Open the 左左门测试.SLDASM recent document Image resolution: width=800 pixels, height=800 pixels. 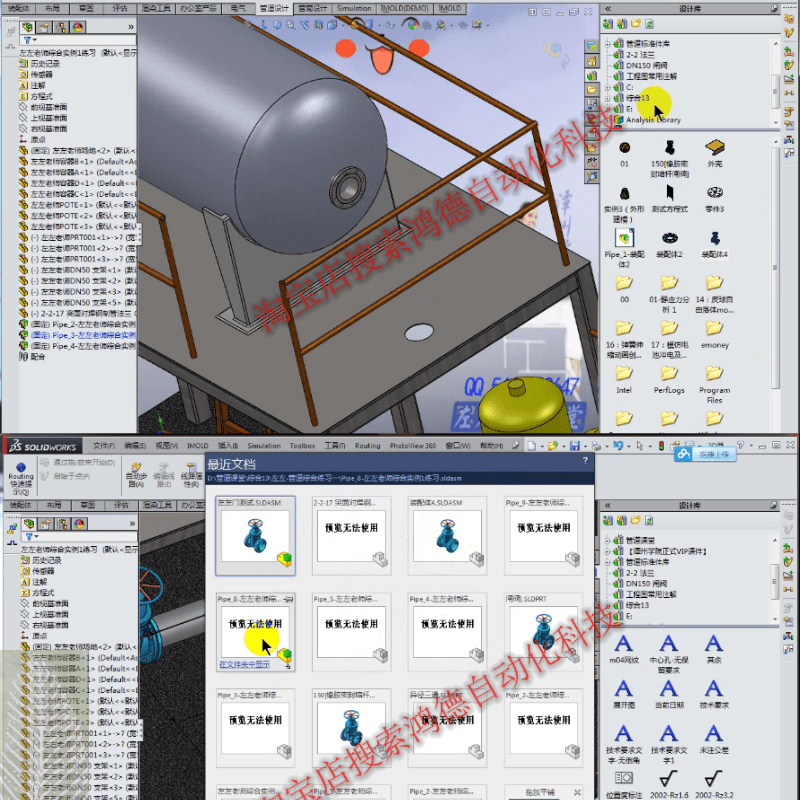point(255,536)
